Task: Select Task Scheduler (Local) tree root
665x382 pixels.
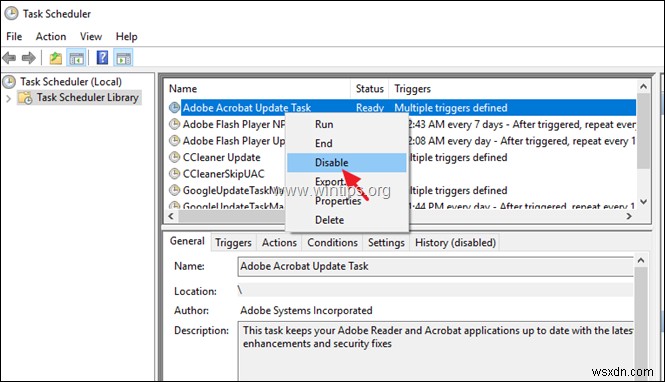Action: [71, 81]
